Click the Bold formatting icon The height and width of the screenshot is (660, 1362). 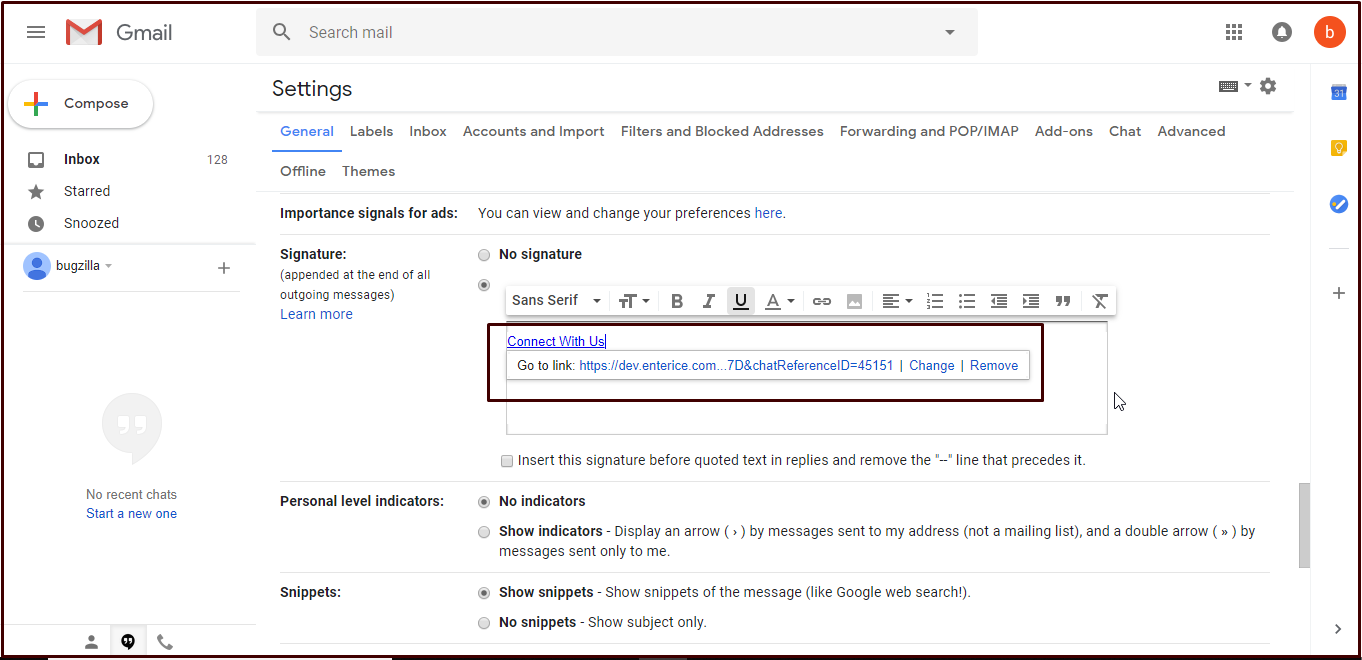click(677, 301)
